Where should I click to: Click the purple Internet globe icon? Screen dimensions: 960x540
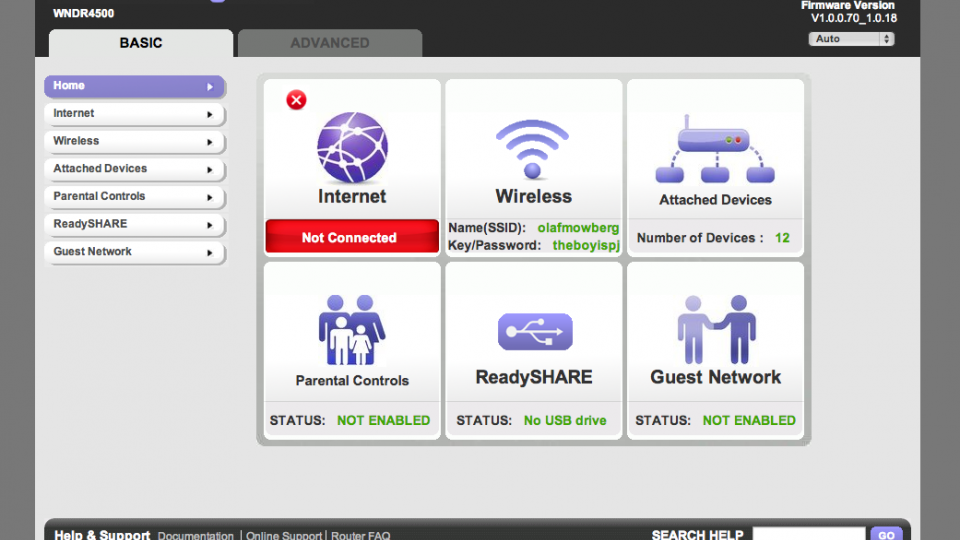pyautogui.click(x=352, y=147)
